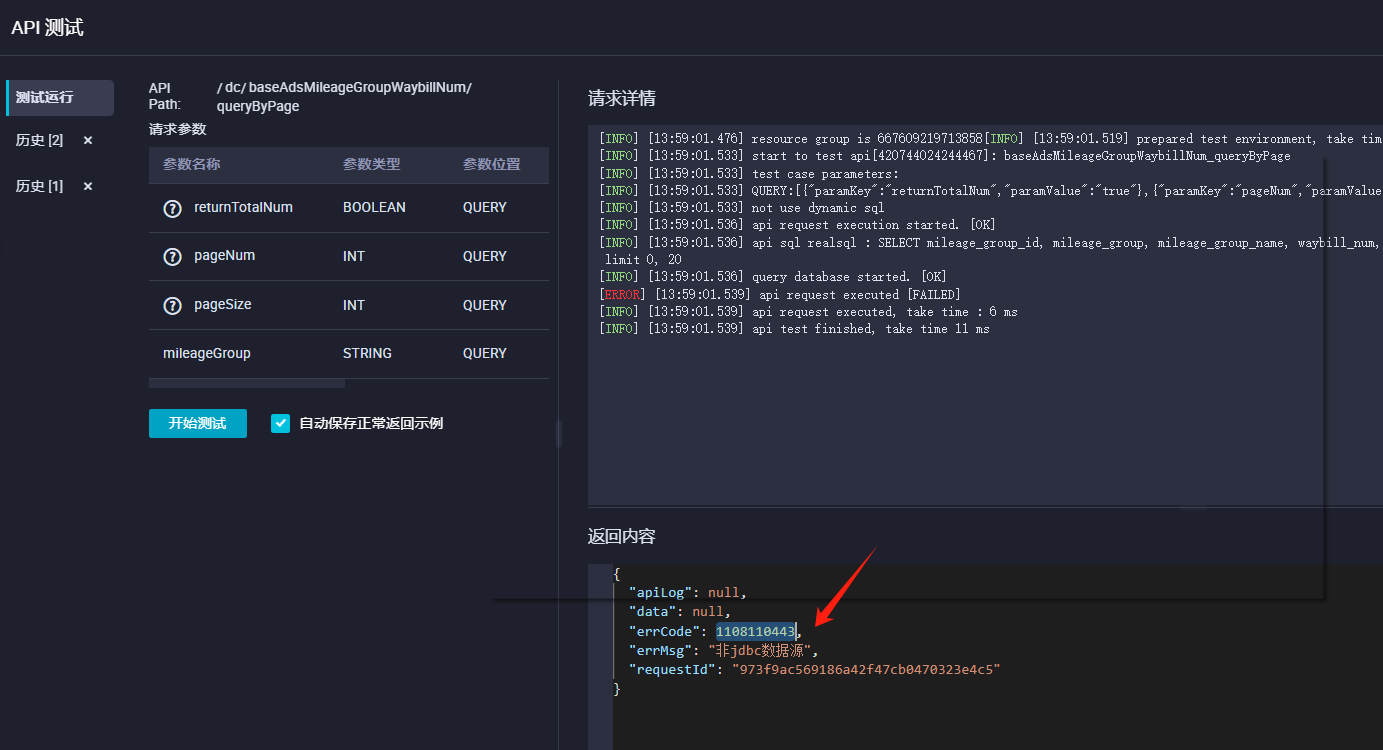Click the BOOLEAN type cell

[x=374, y=207]
